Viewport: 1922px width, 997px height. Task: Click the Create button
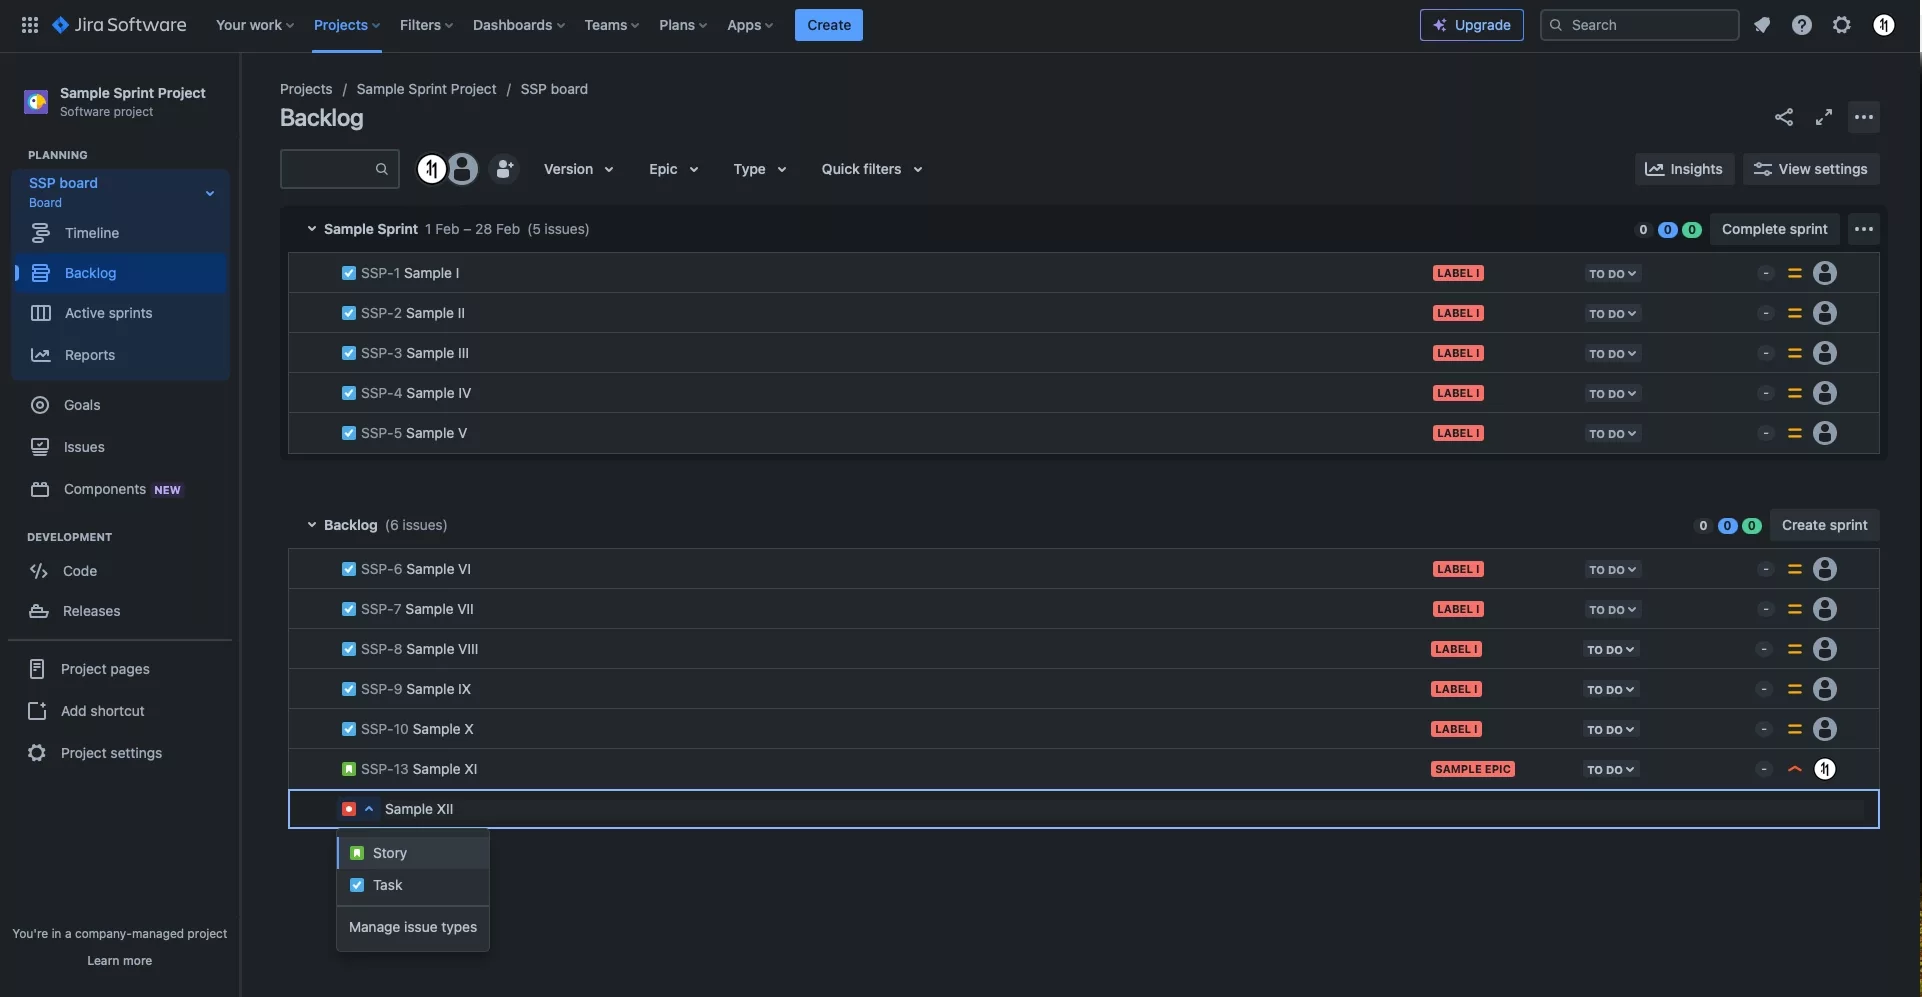pos(829,25)
